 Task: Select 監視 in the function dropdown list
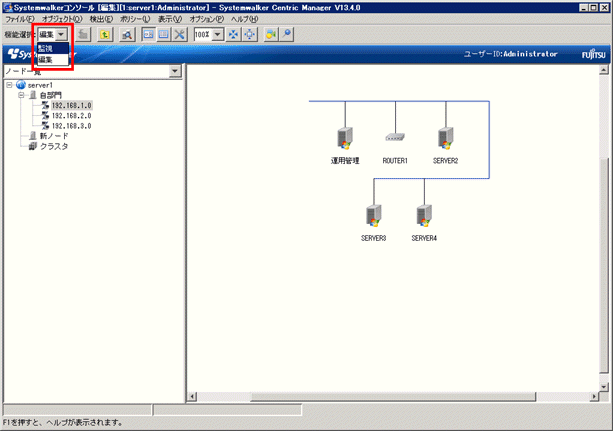pos(53,48)
